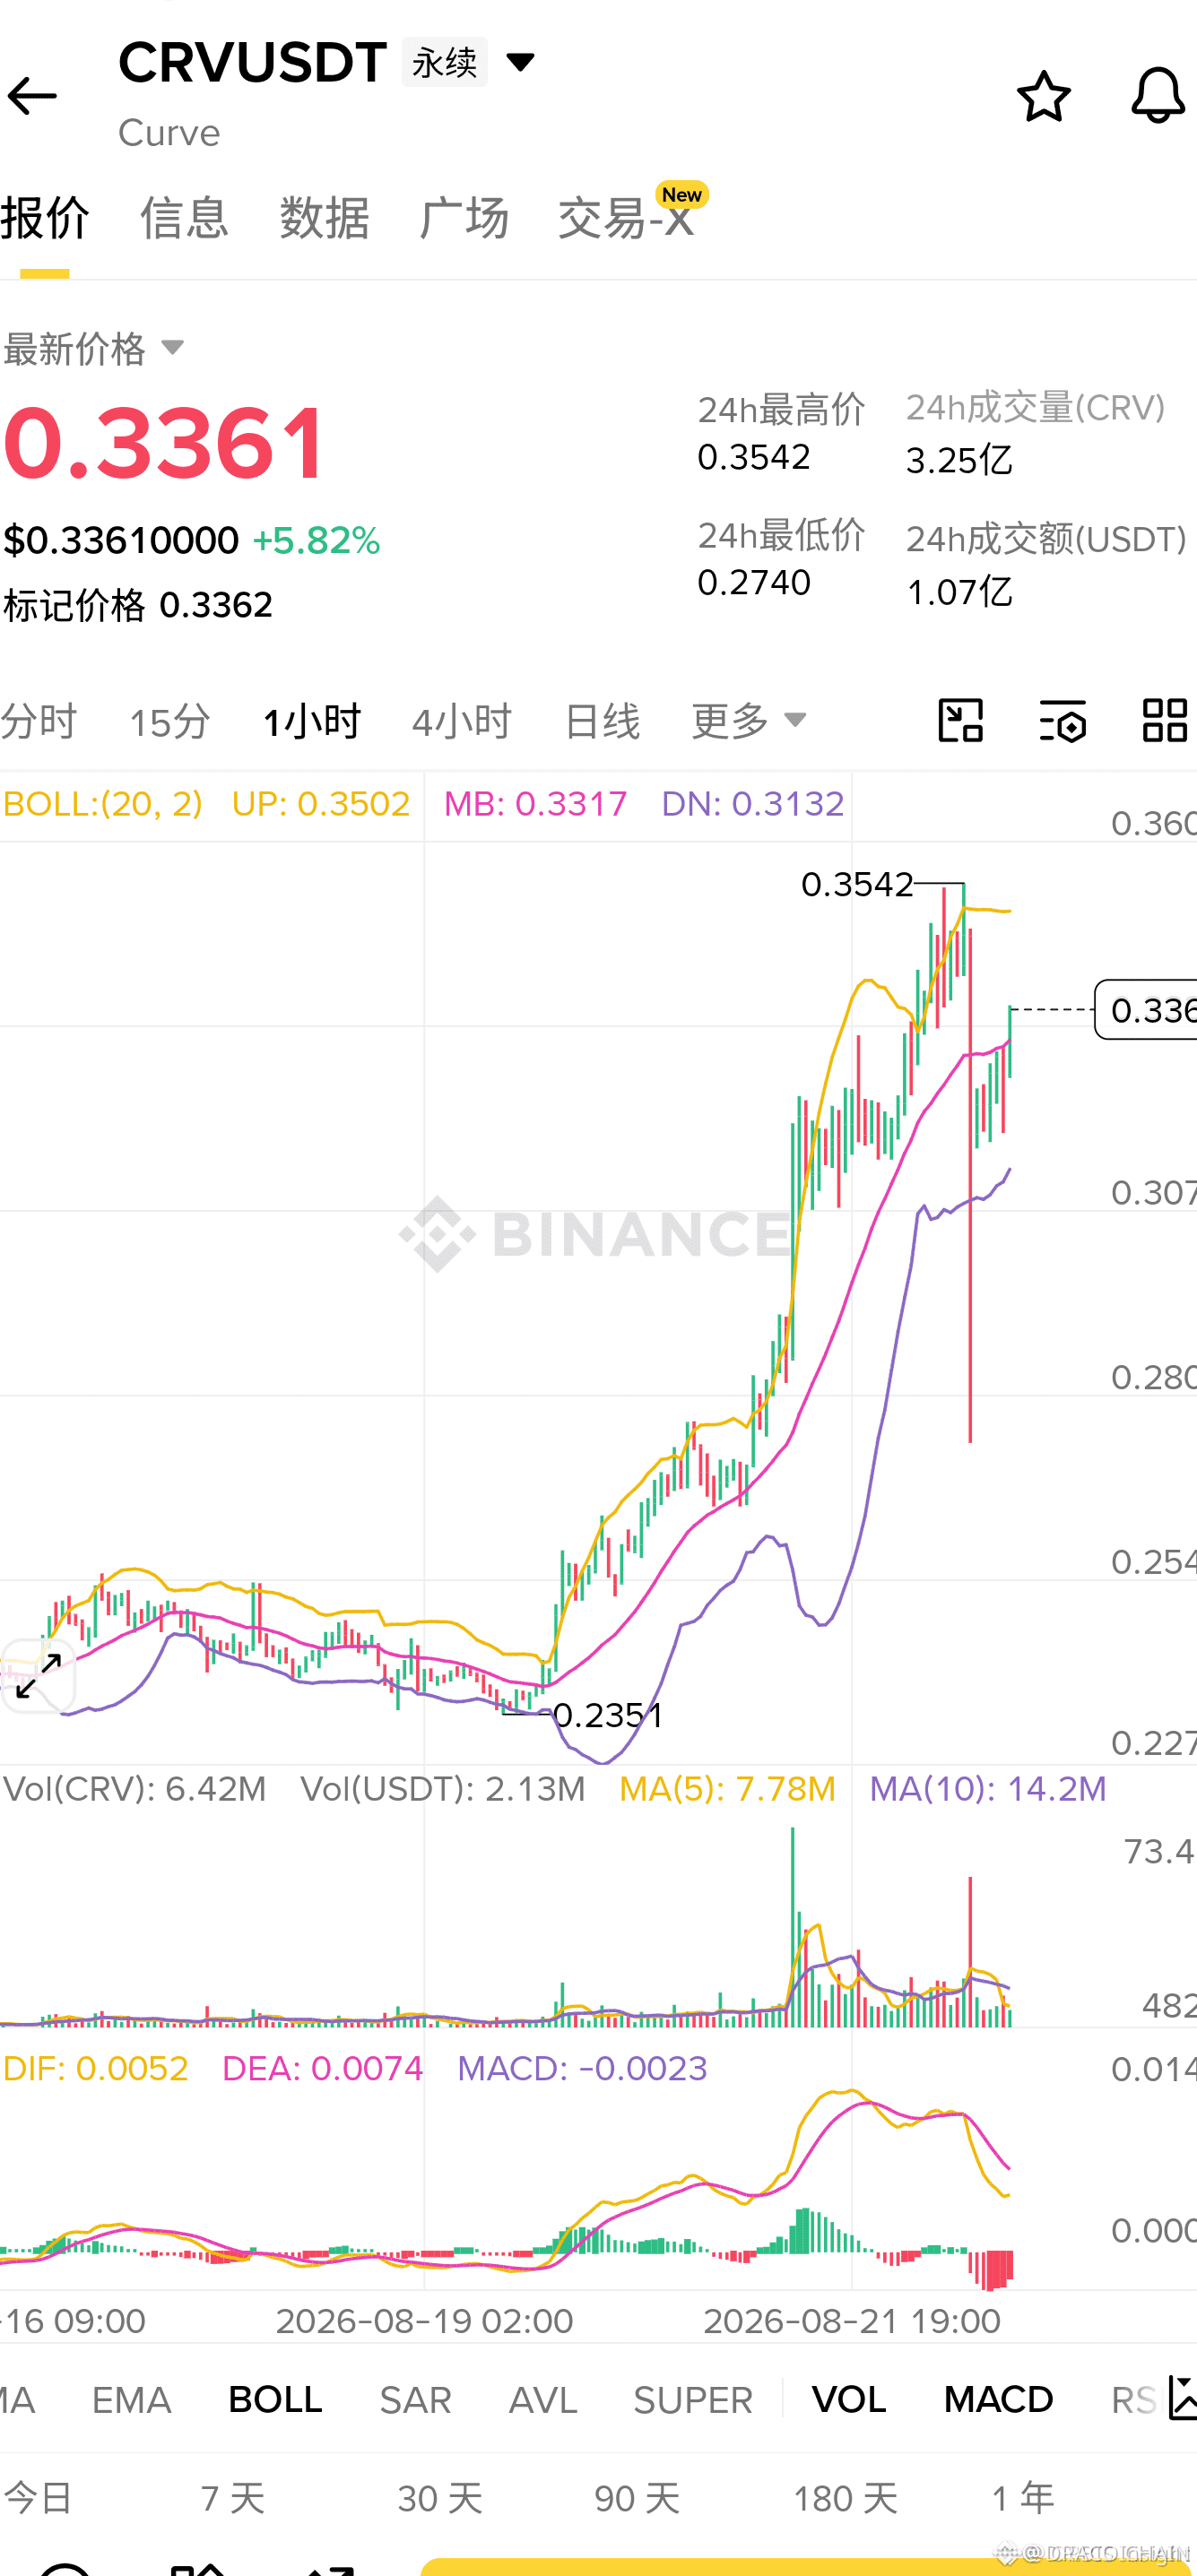This screenshot has width=1197, height=2576.
Task: Toggle the SAR indicator
Action: [x=415, y=2399]
